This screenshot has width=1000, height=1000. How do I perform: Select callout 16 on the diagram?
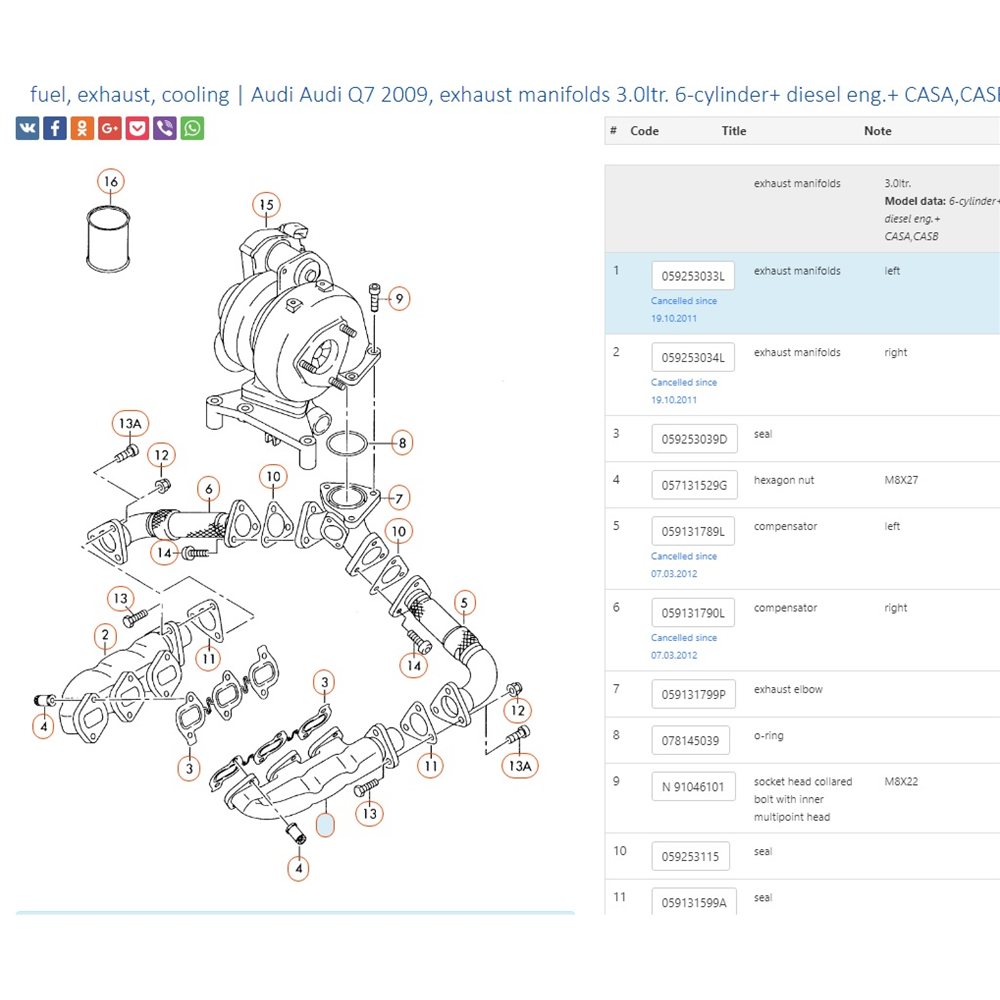tap(111, 181)
